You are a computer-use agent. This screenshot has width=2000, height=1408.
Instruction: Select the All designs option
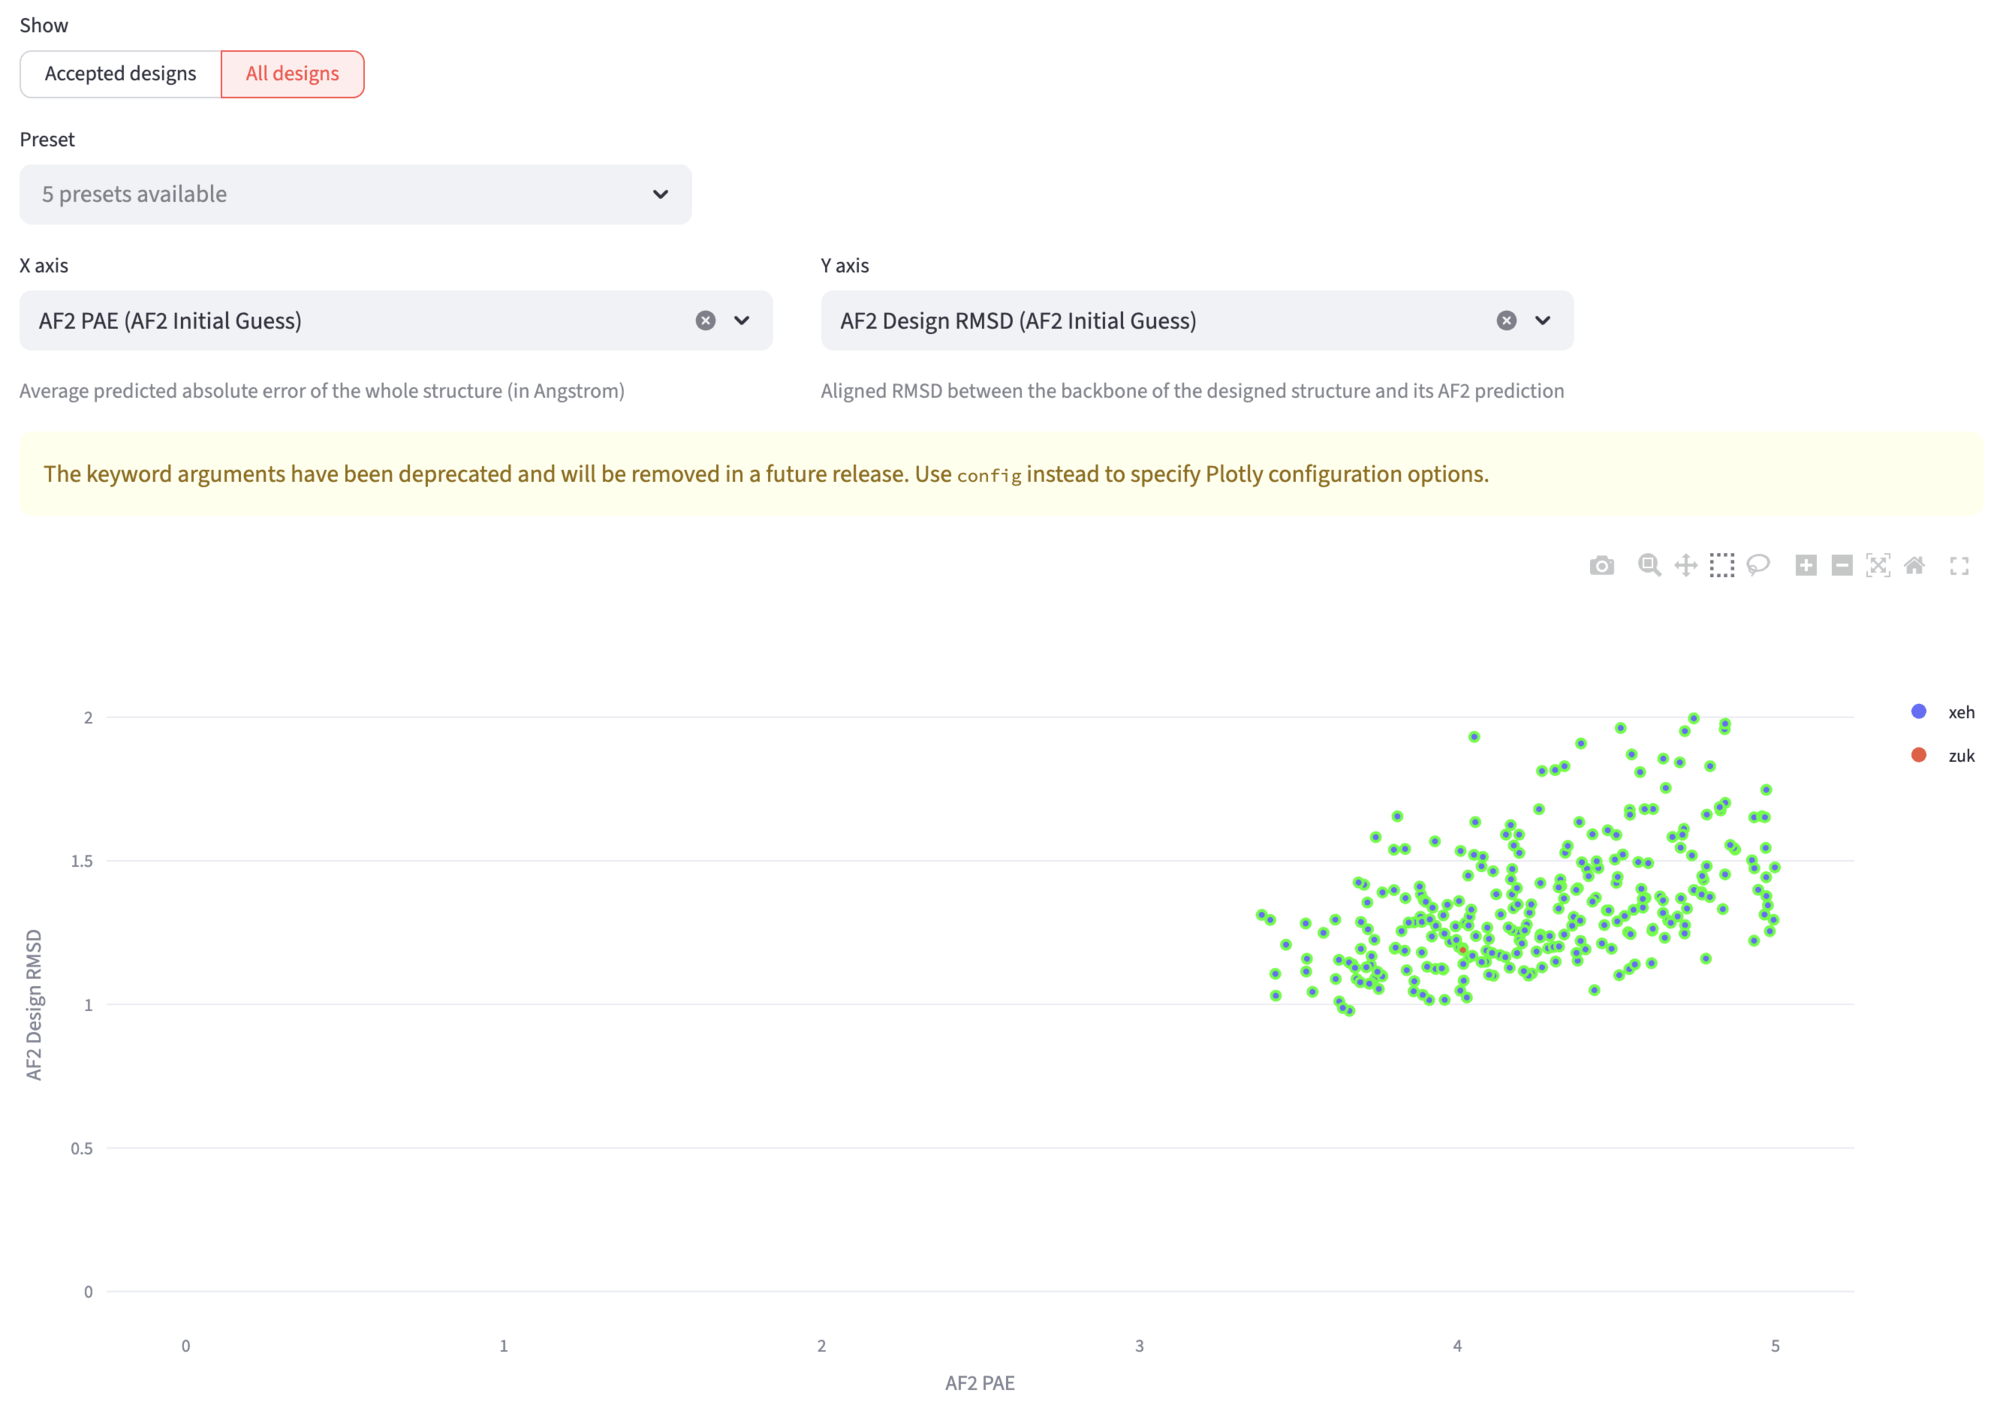292,74
